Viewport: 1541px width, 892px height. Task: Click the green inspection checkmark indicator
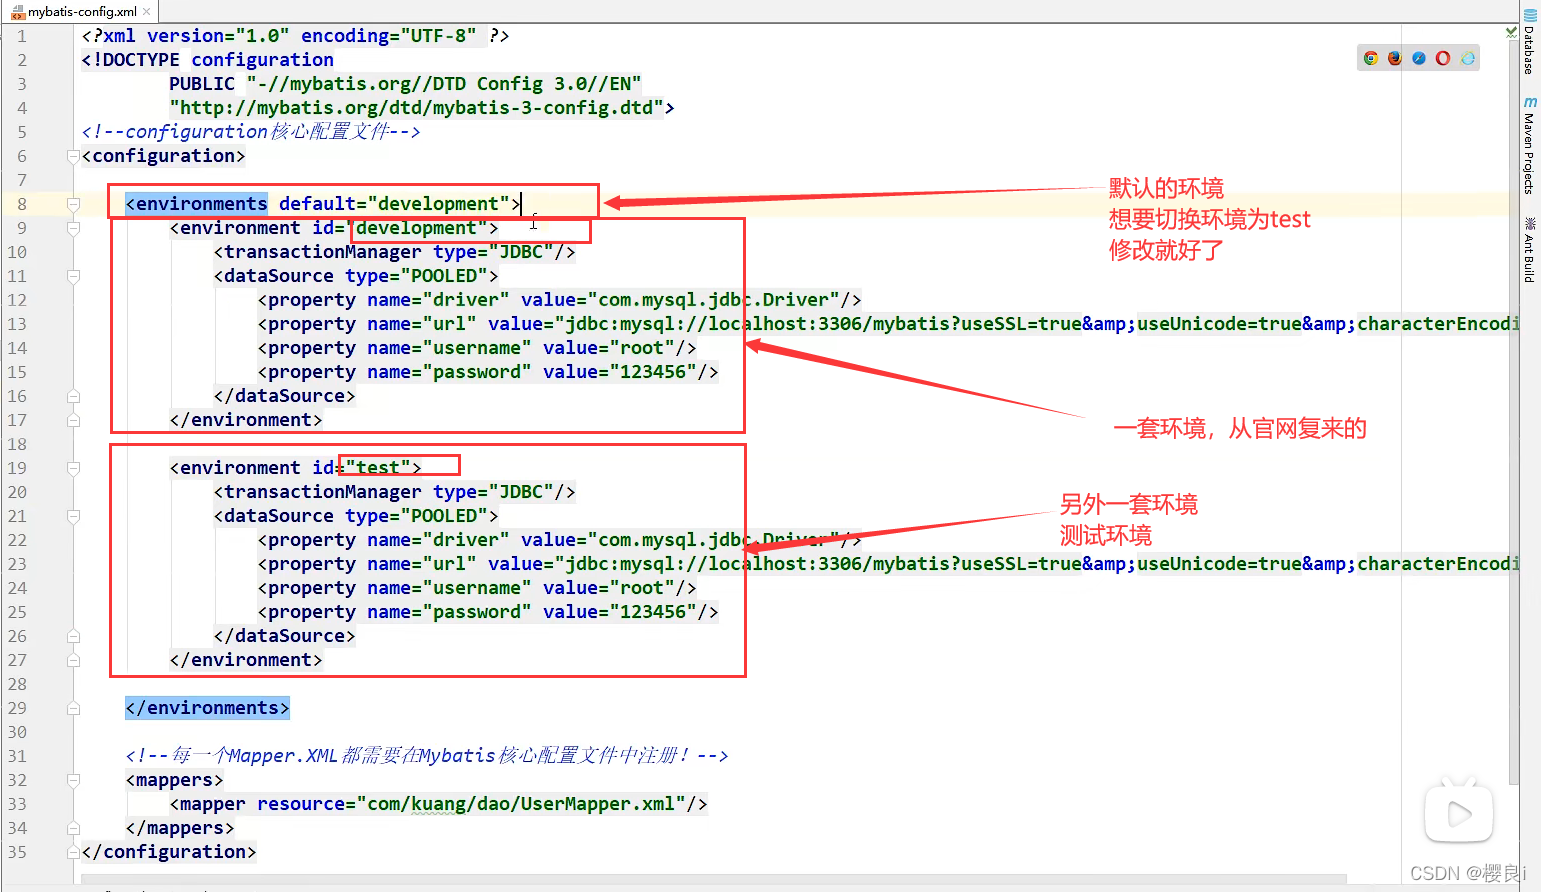coord(1511,33)
